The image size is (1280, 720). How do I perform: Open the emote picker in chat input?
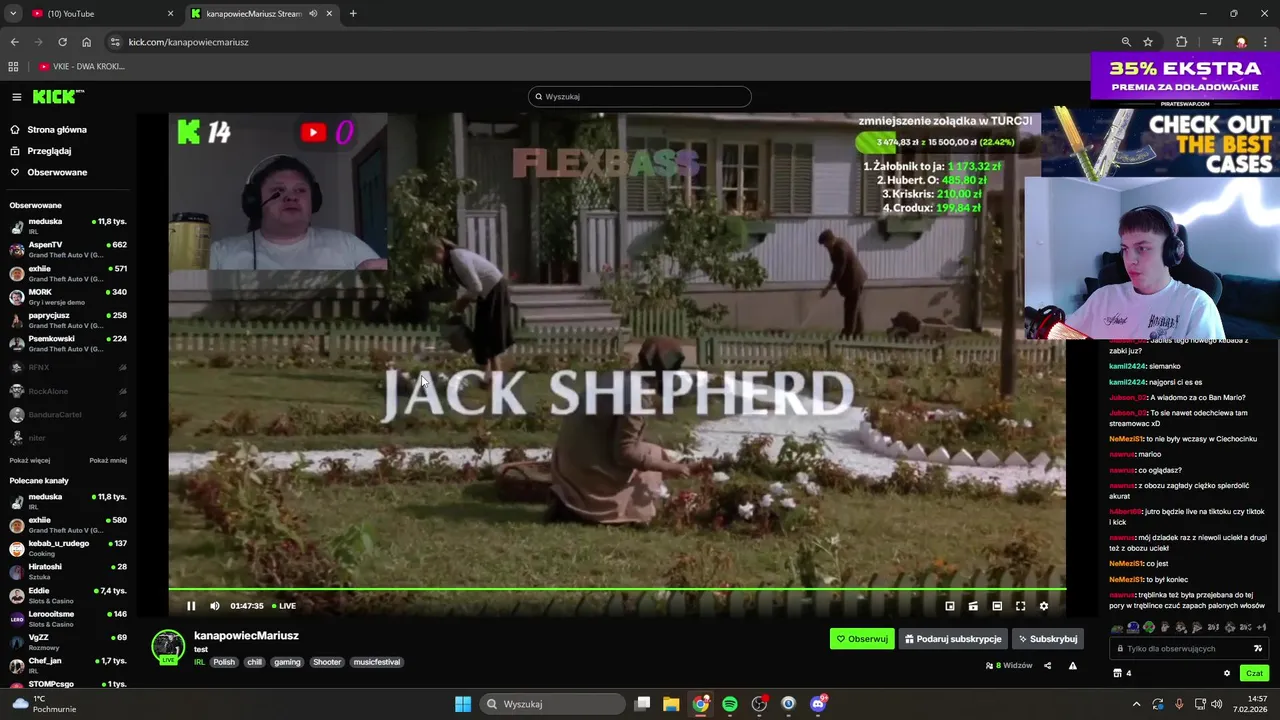[1258, 648]
